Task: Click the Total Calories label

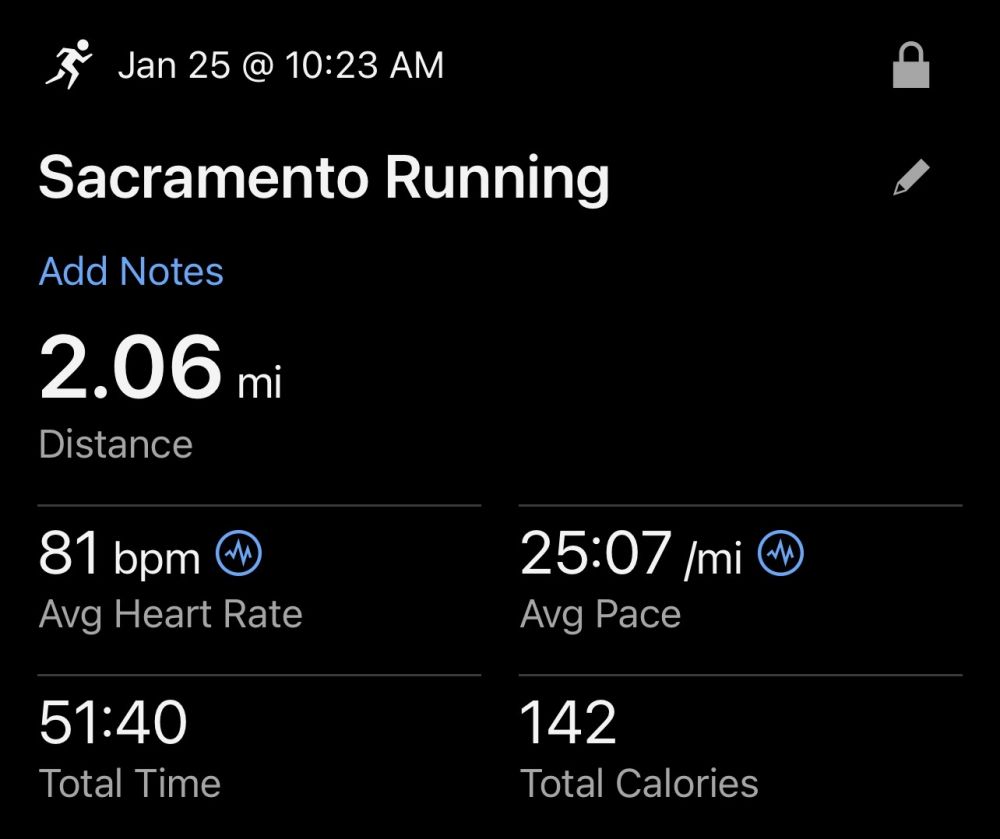Action: tap(639, 783)
